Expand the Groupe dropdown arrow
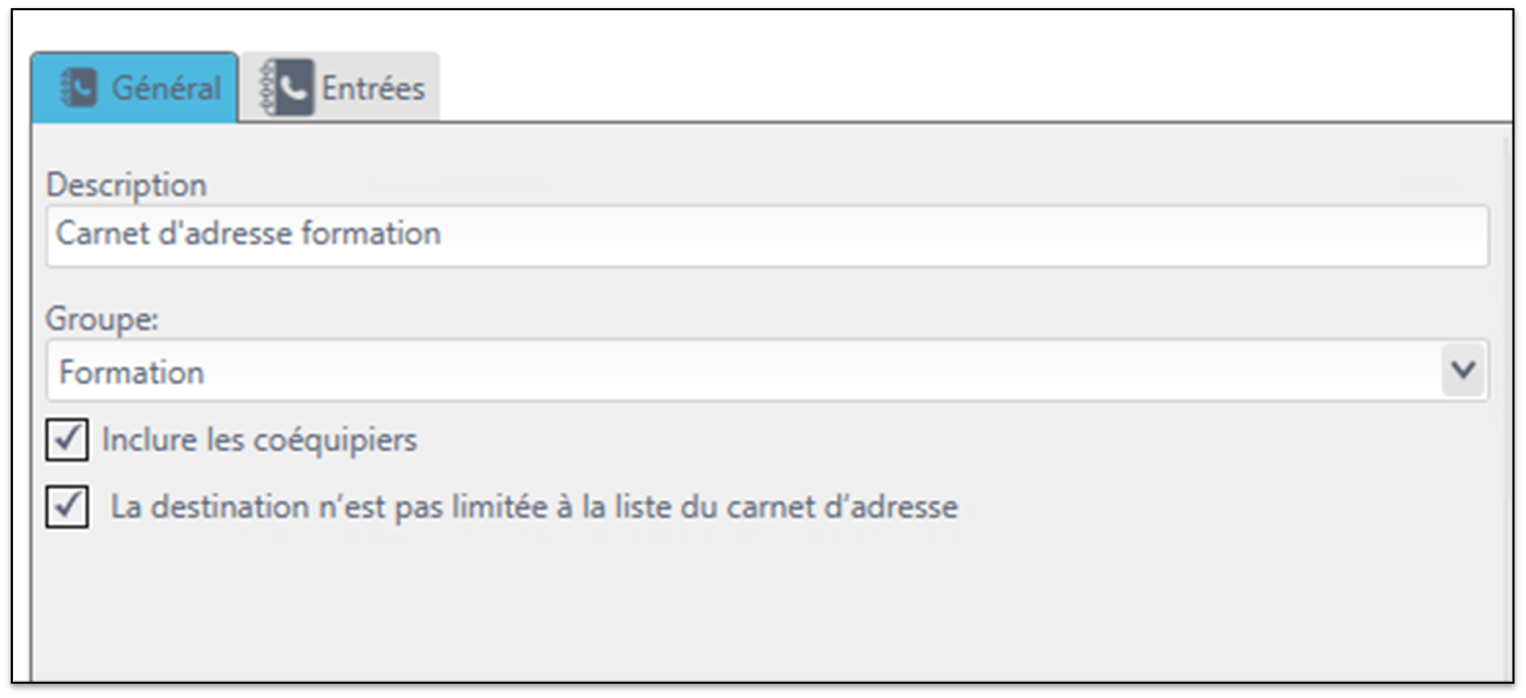The width and height of the screenshot is (1526, 698). [x=1463, y=371]
